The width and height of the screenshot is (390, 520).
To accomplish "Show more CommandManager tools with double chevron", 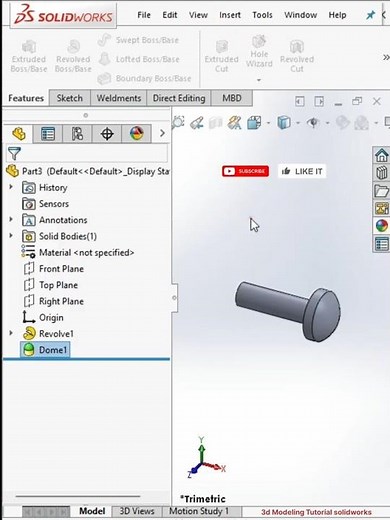I will click(386, 58).
